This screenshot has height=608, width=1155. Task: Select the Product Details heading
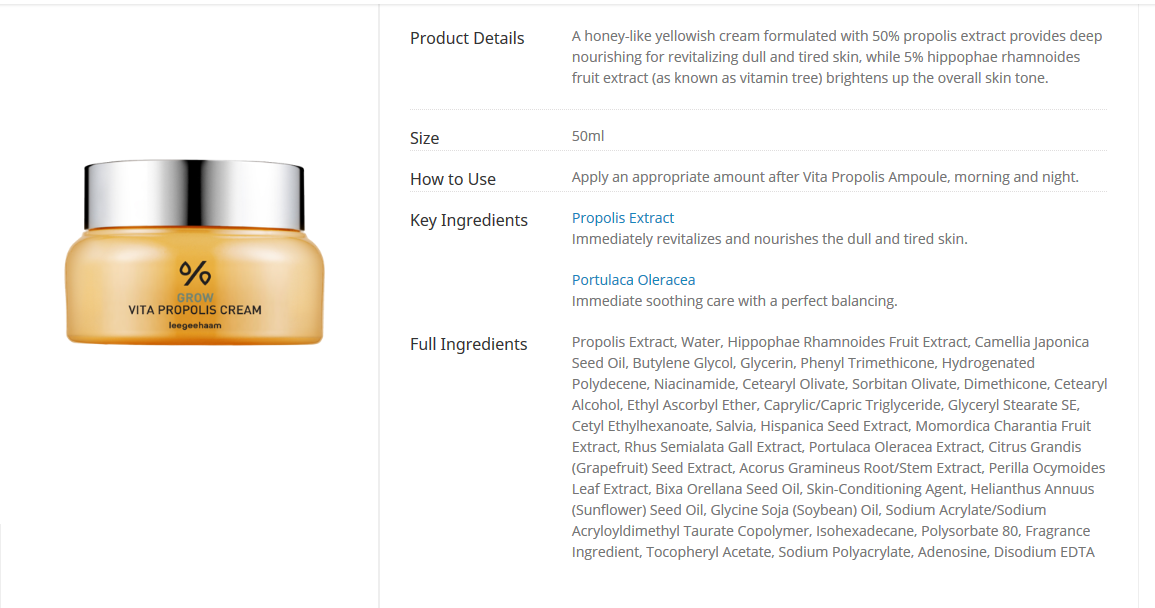pos(467,38)
